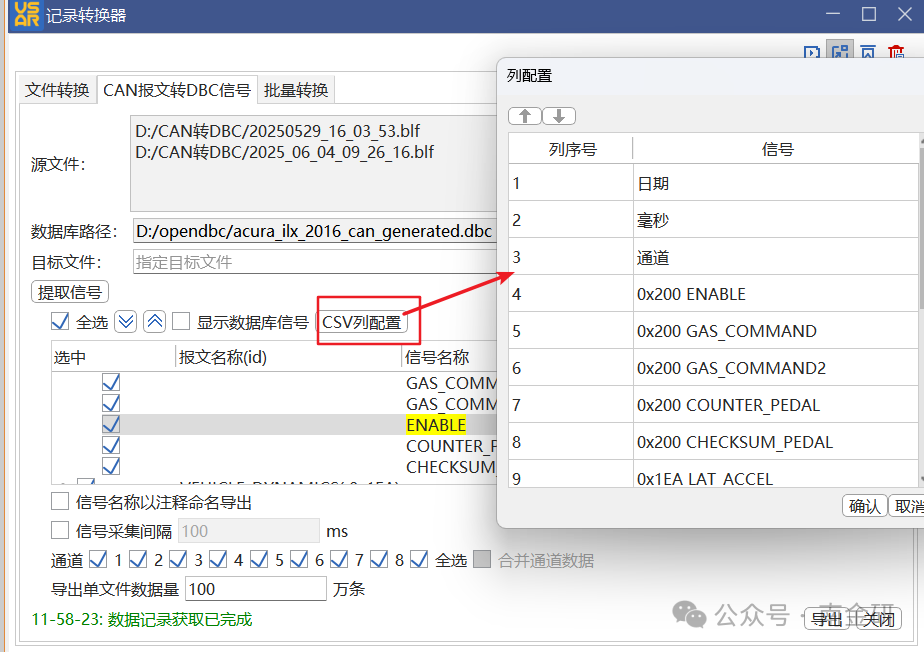Enable the 显示数据库信号 checkbox

pos(181,321)
